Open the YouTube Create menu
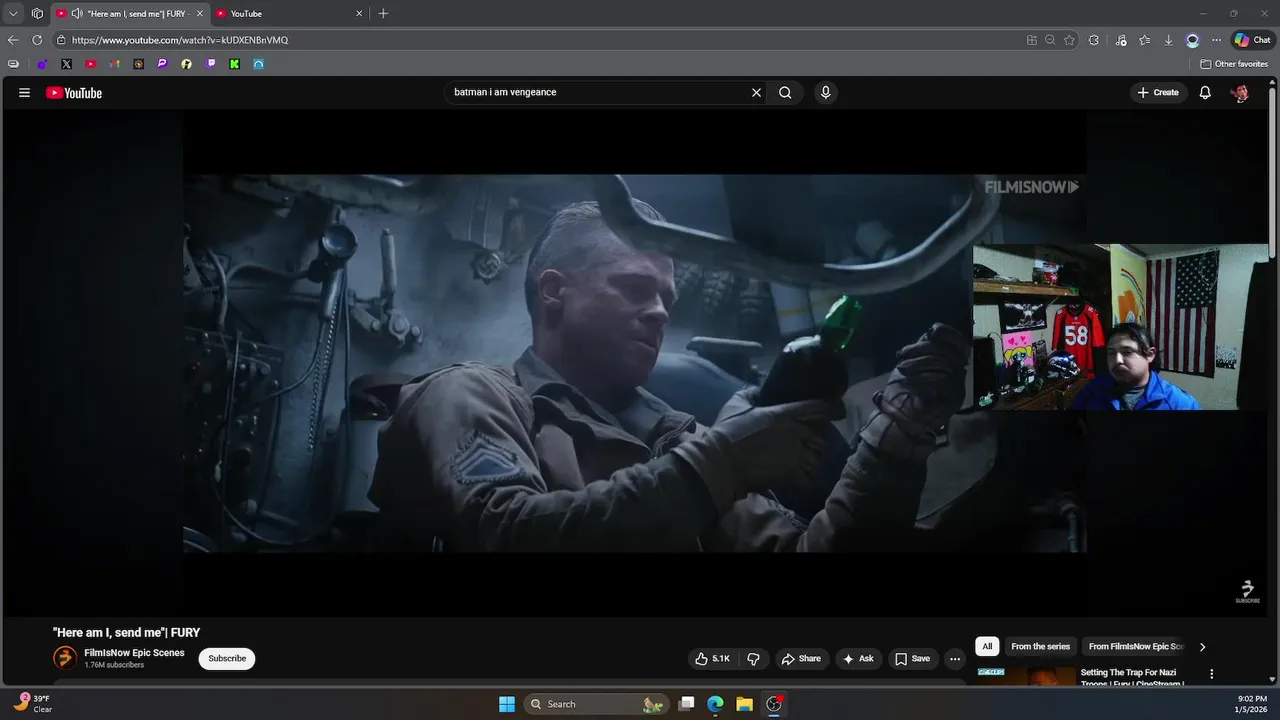The image size is (1280, 720). click(1158, 92)
